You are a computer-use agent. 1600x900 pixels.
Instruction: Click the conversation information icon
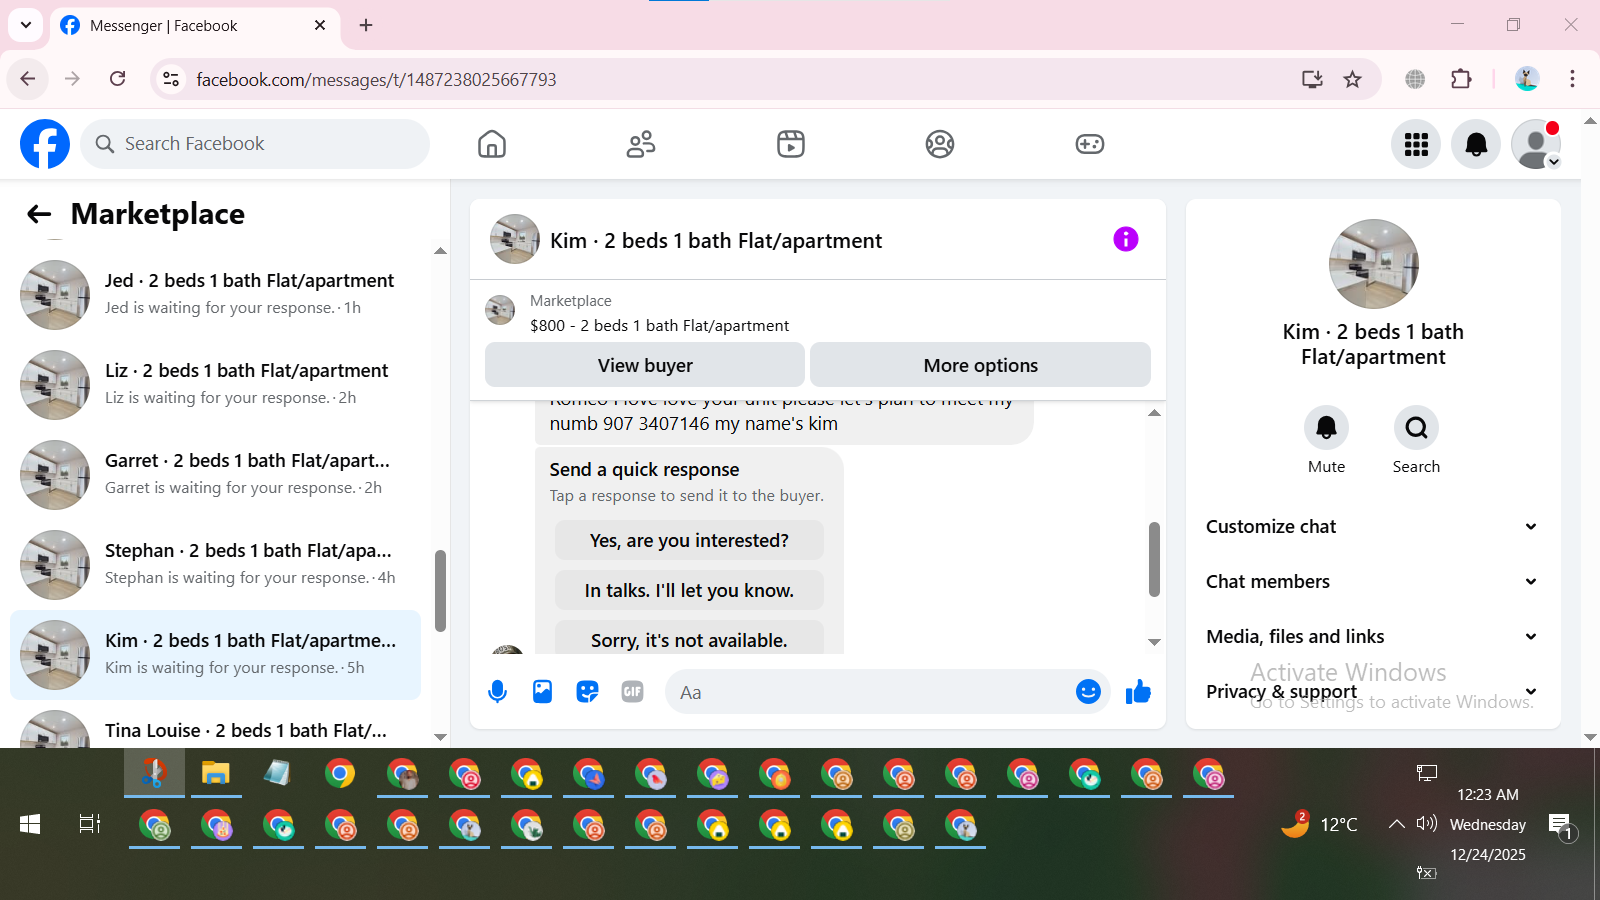1126,239
